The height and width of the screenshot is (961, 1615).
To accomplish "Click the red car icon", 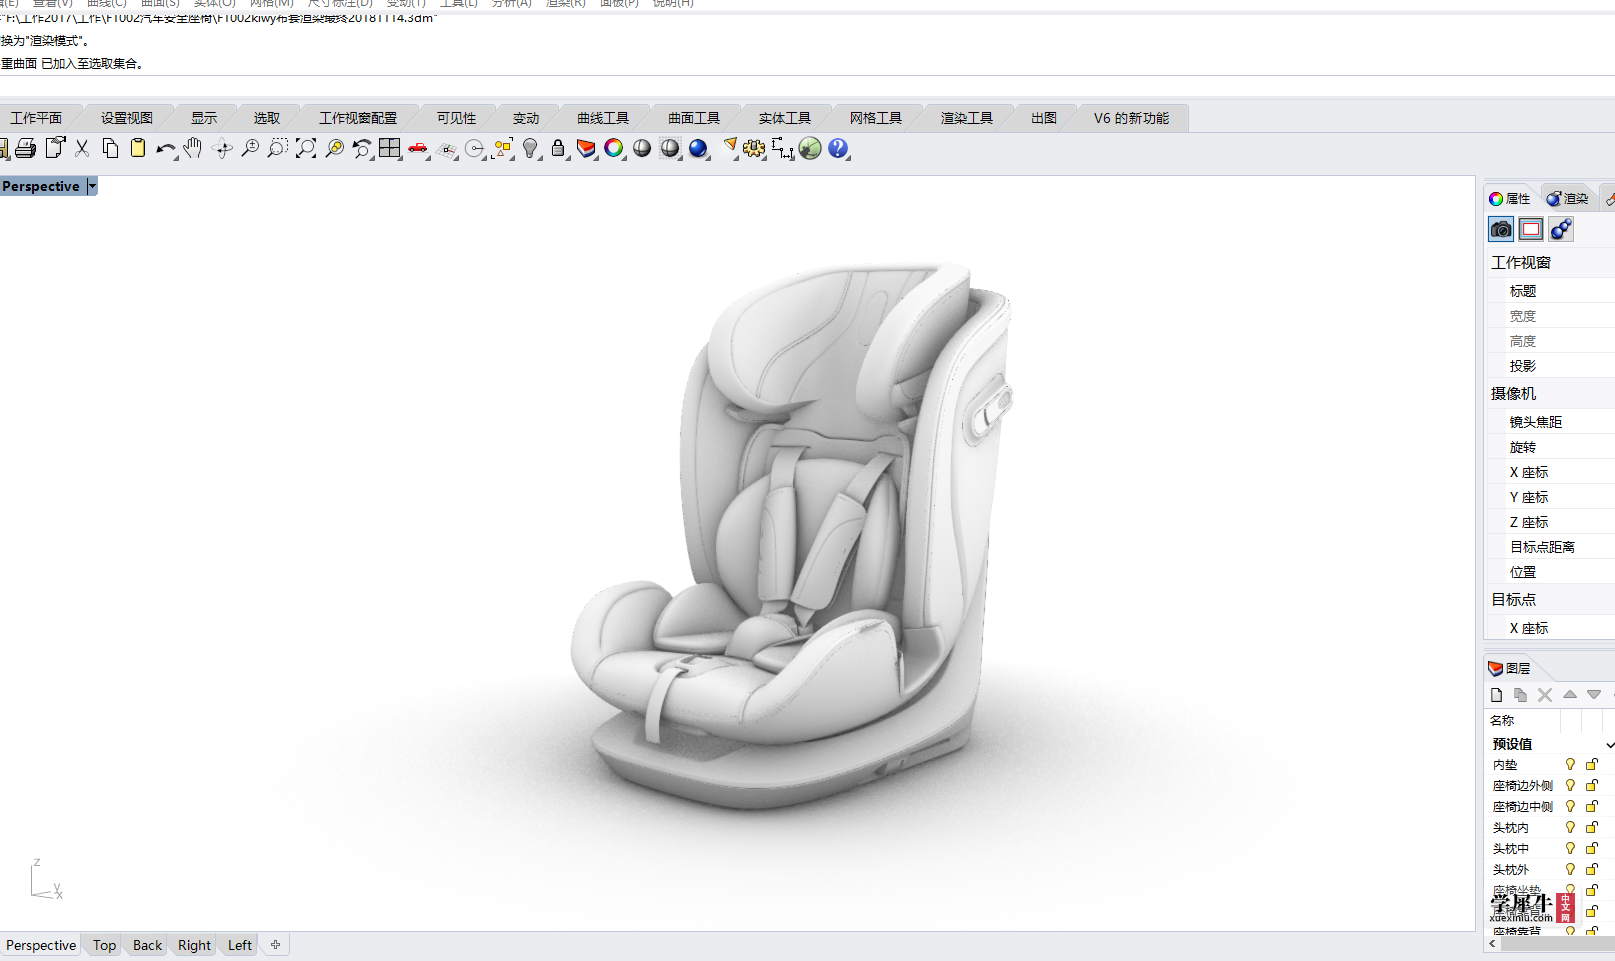I will click(x=418, y=149).
